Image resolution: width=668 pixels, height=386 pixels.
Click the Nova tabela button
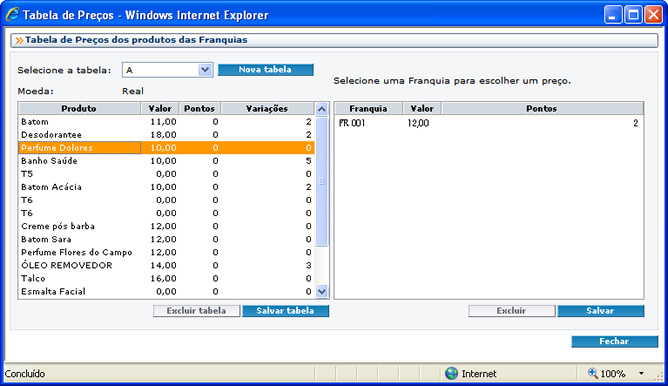(265, 69)
